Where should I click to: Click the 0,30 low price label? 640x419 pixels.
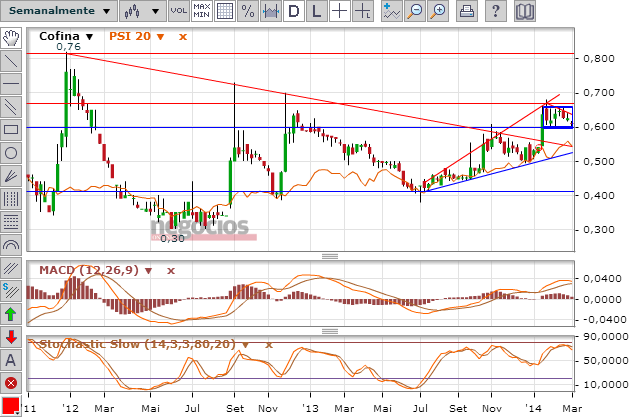(x=172, y=238)
